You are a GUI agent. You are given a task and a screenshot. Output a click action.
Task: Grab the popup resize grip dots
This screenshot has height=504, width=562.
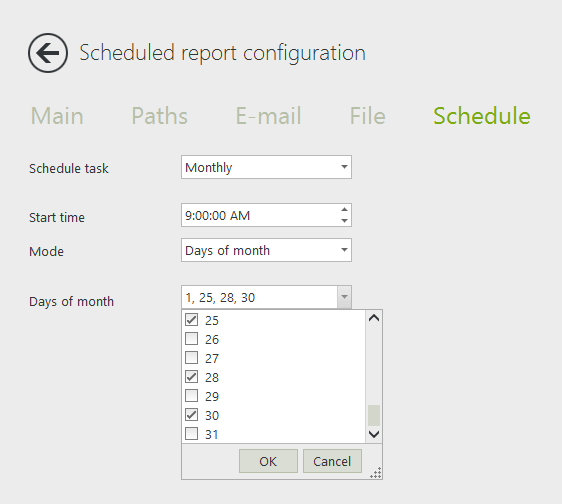[x=376, y=473]
